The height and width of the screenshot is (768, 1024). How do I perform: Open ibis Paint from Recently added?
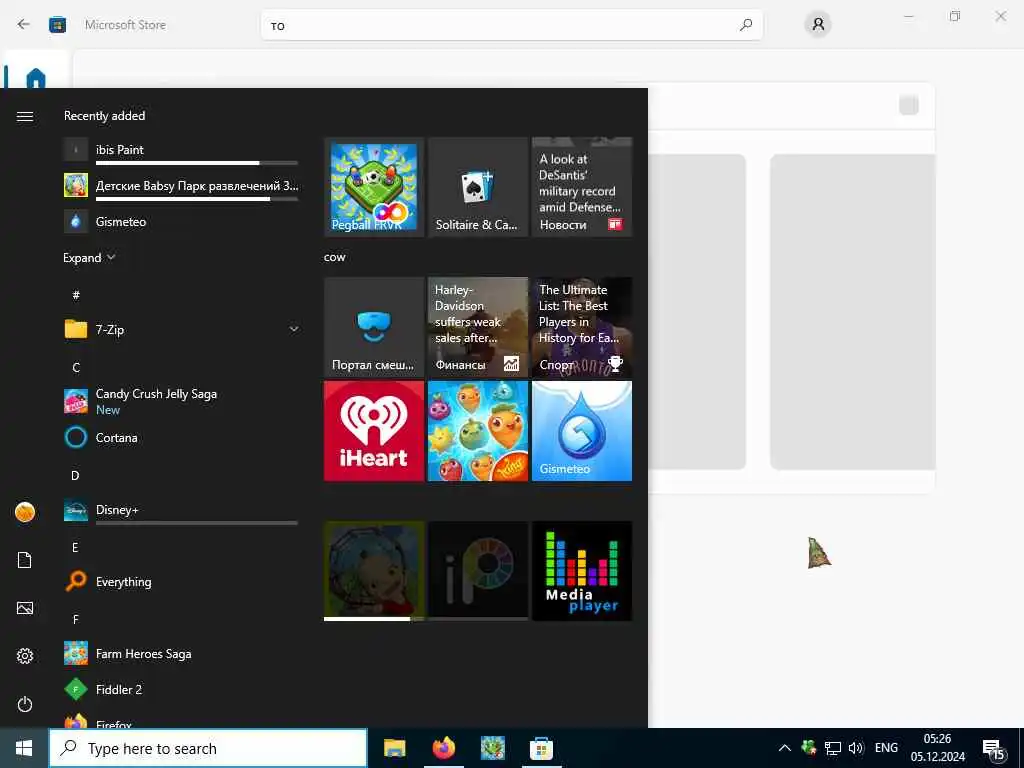click(180, 150)
